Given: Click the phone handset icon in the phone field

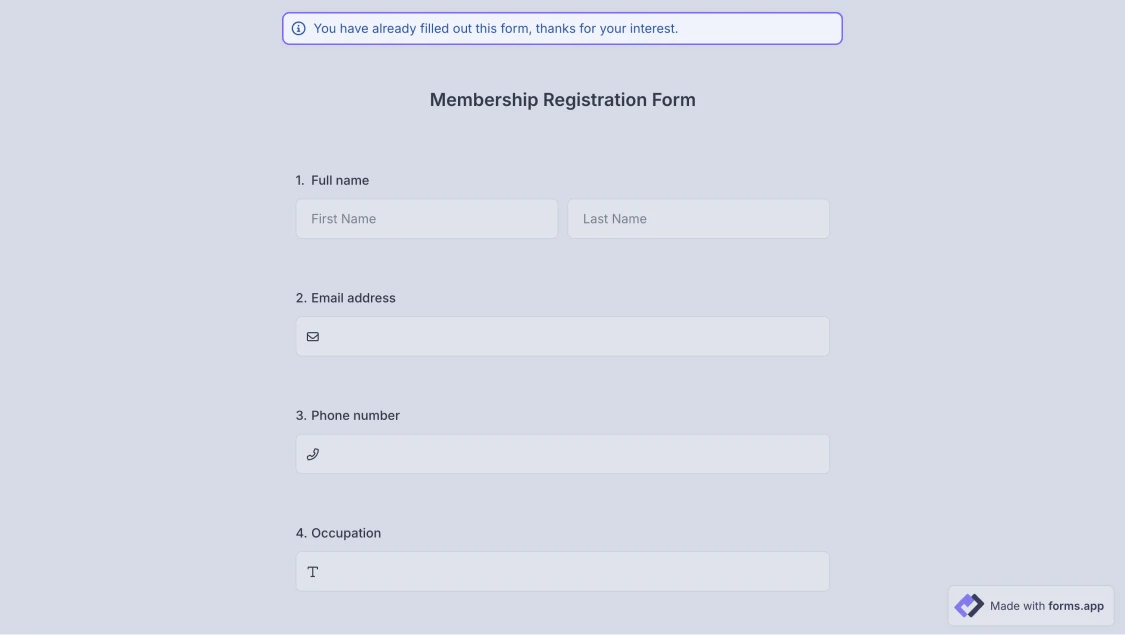Looking at the screenshot, I should click(313, 454).
